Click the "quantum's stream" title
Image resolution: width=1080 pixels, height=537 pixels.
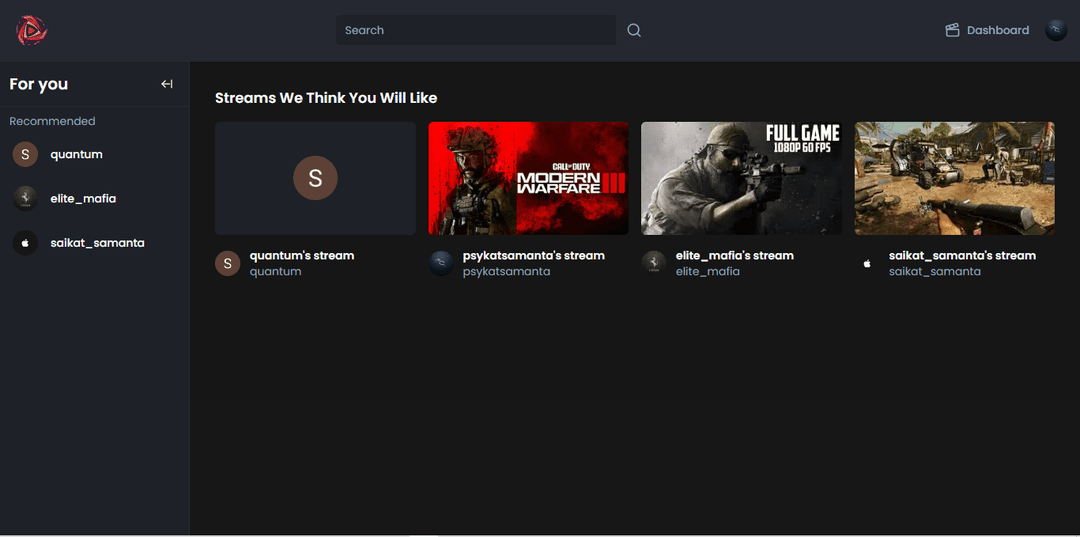tap(302, 255)
